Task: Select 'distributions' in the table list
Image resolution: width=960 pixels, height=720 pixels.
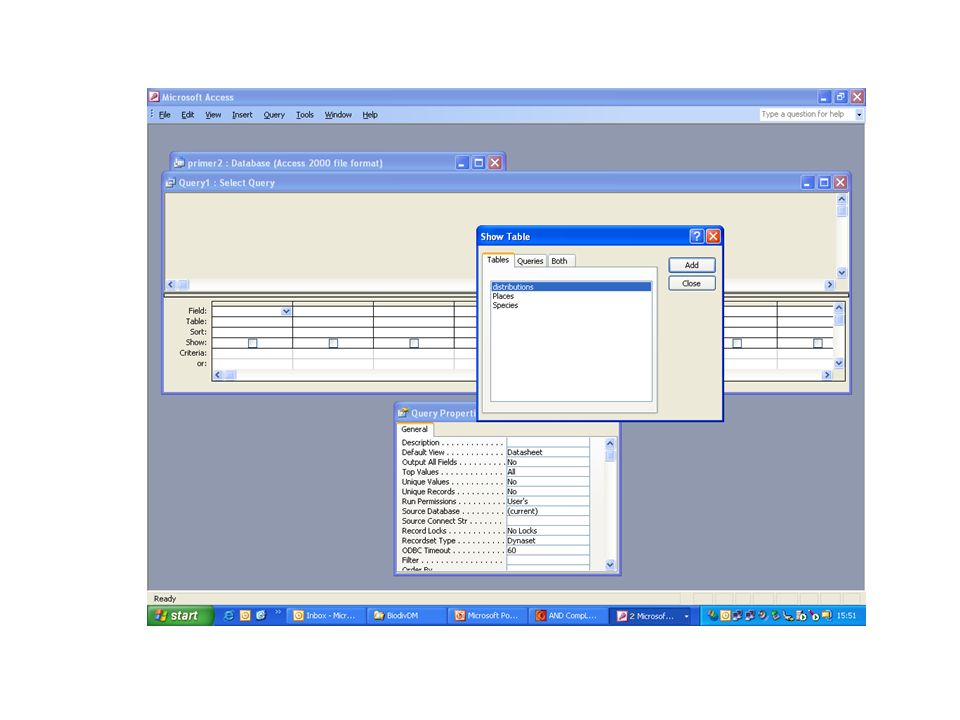Action: tap(571, 287)
